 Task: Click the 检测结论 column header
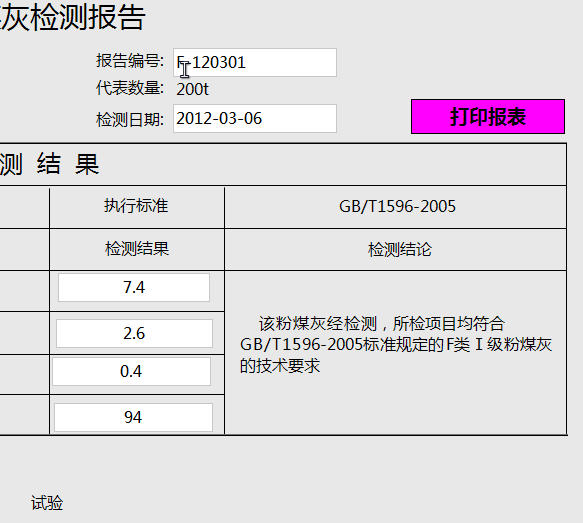pyautogui.click(x=400, y=249)
